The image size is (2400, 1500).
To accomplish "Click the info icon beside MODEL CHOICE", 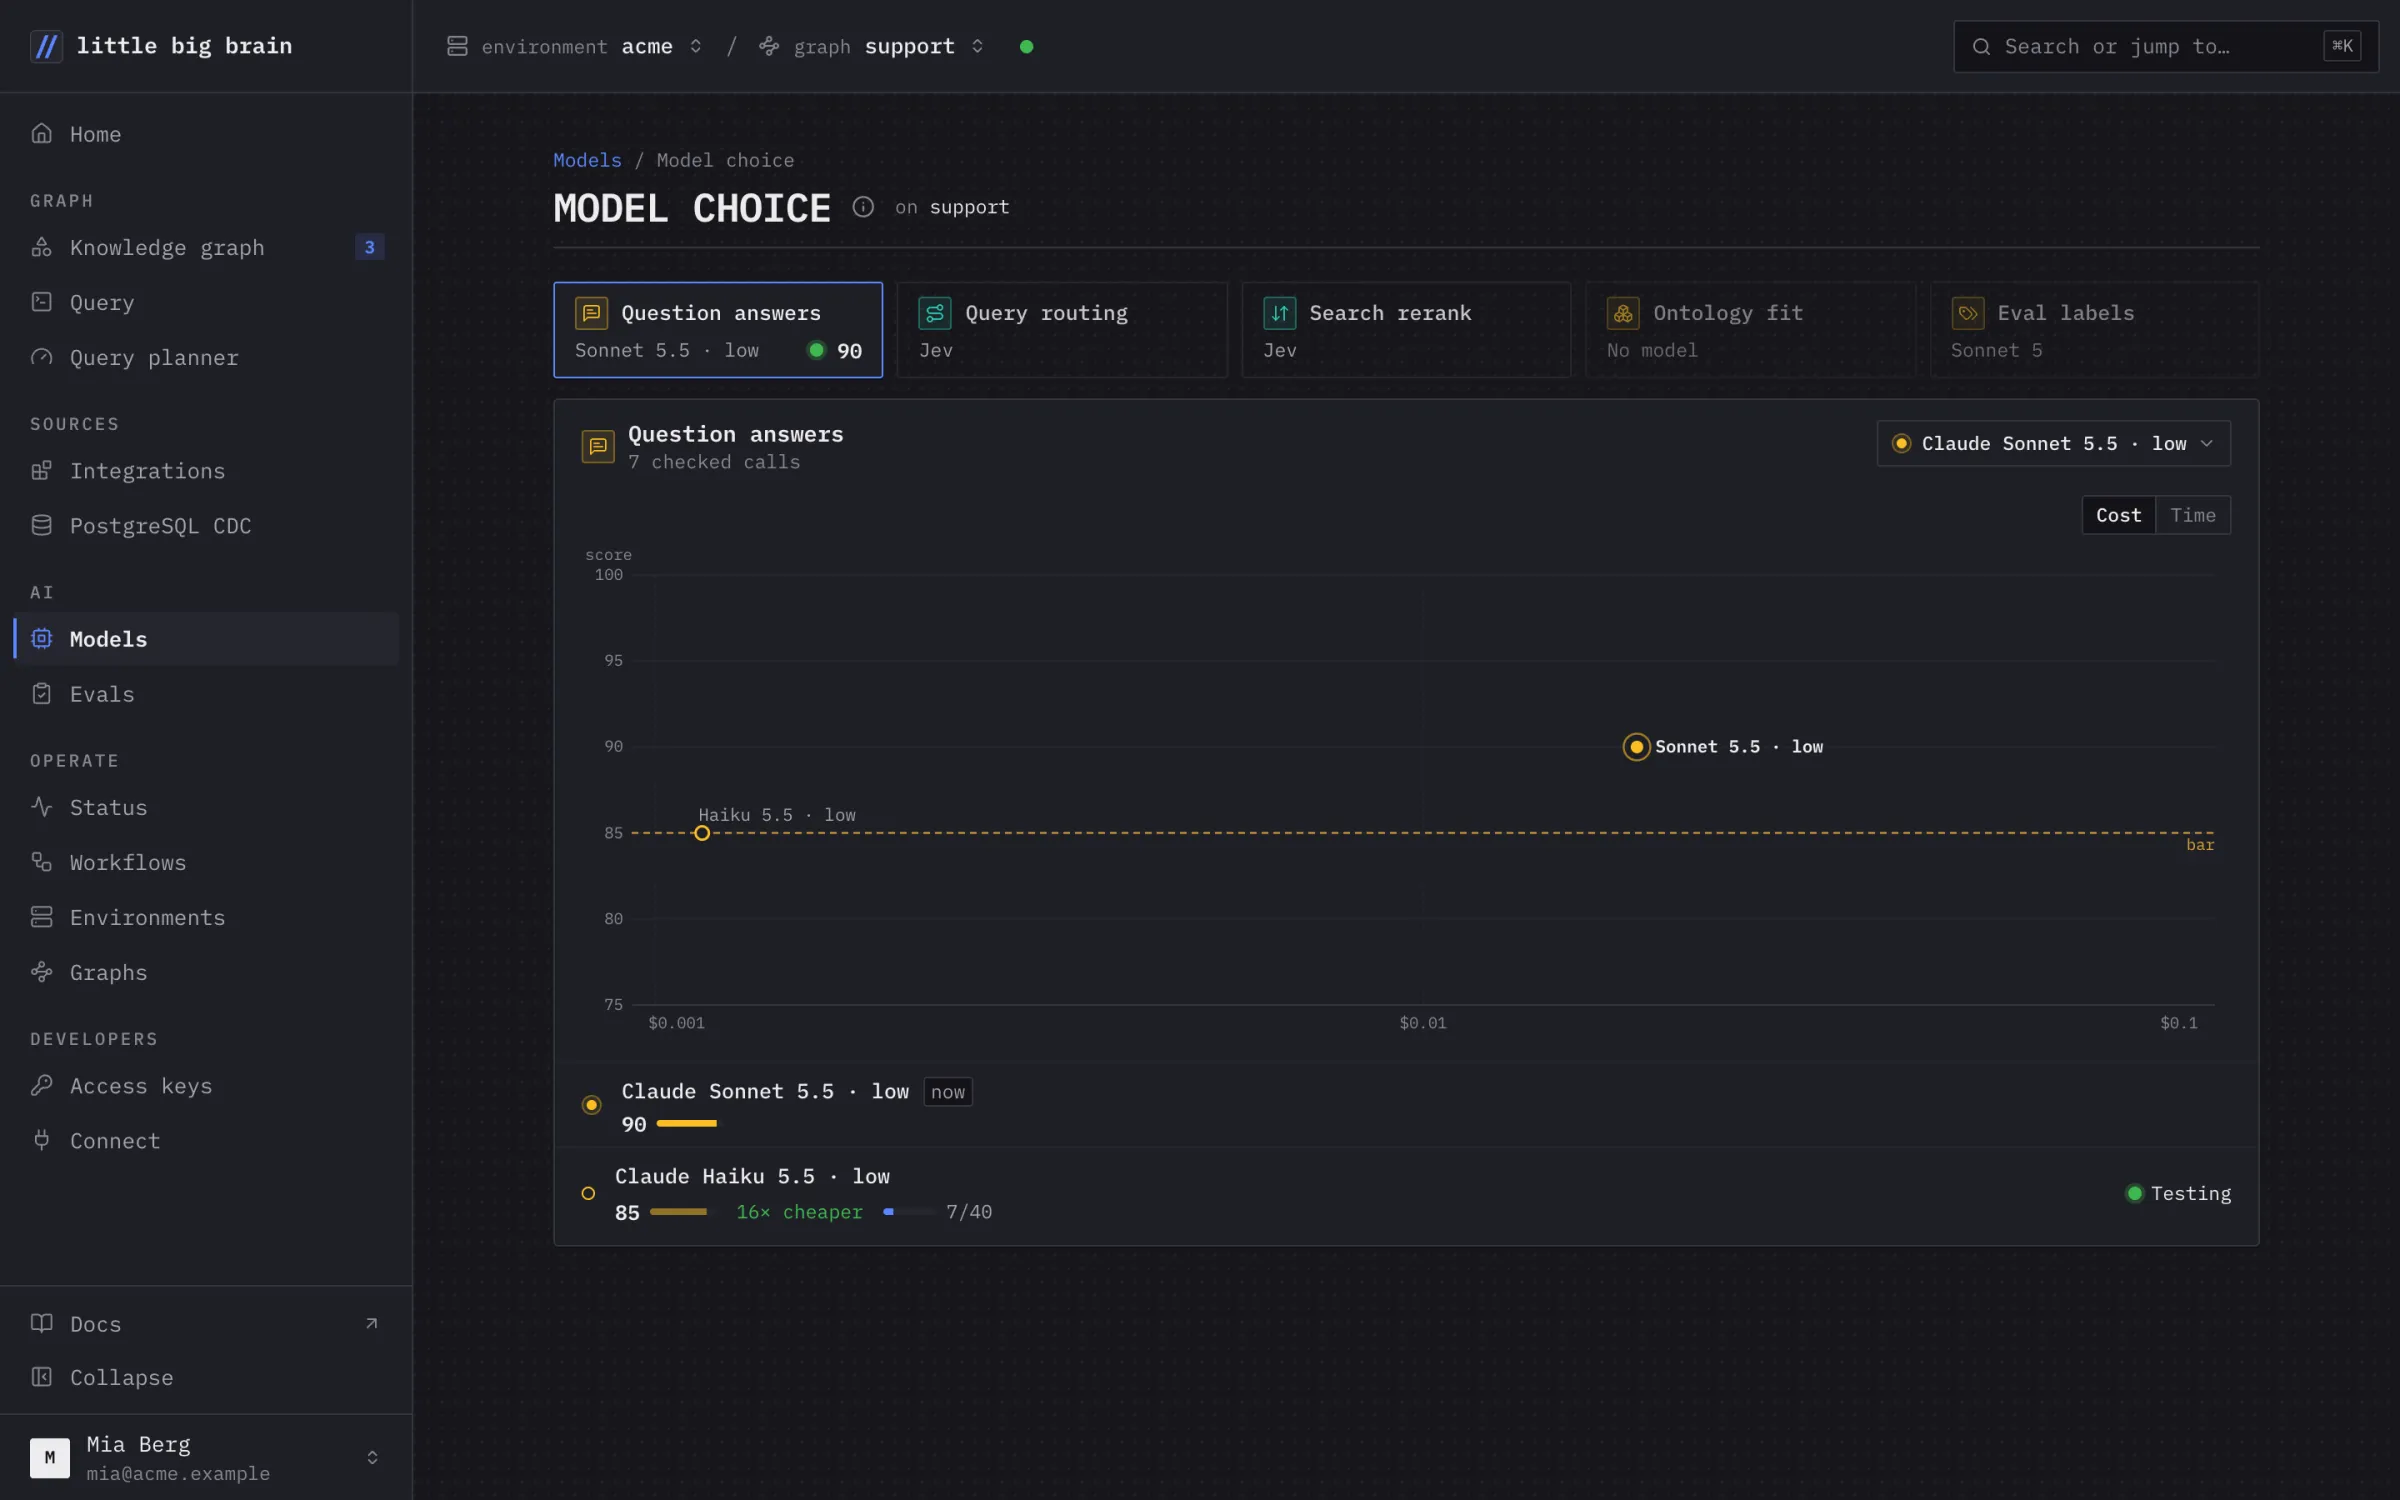I will (863, 207).
